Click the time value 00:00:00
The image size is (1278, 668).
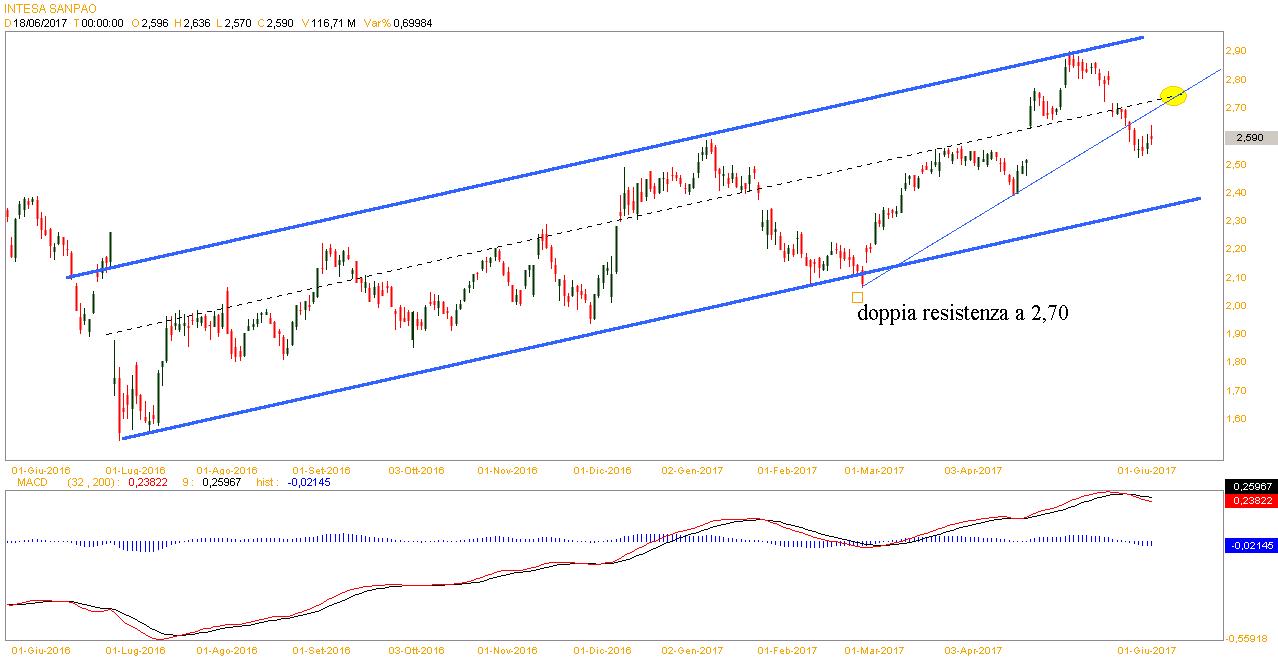pos(102,22)
